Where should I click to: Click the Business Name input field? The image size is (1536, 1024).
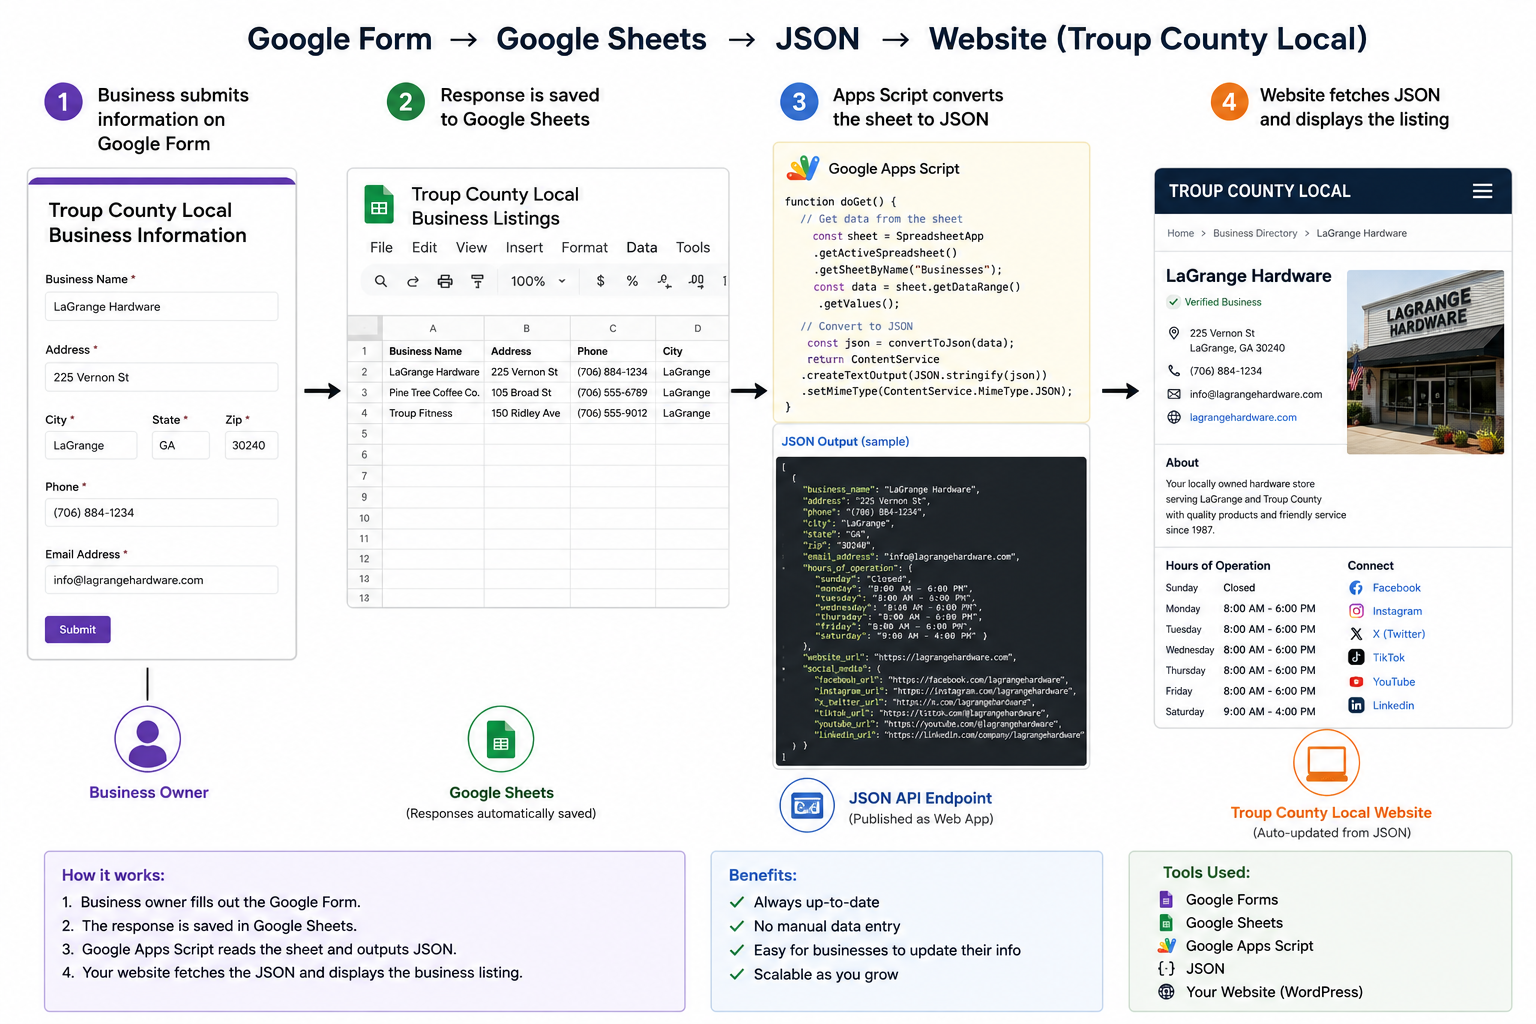161,307
